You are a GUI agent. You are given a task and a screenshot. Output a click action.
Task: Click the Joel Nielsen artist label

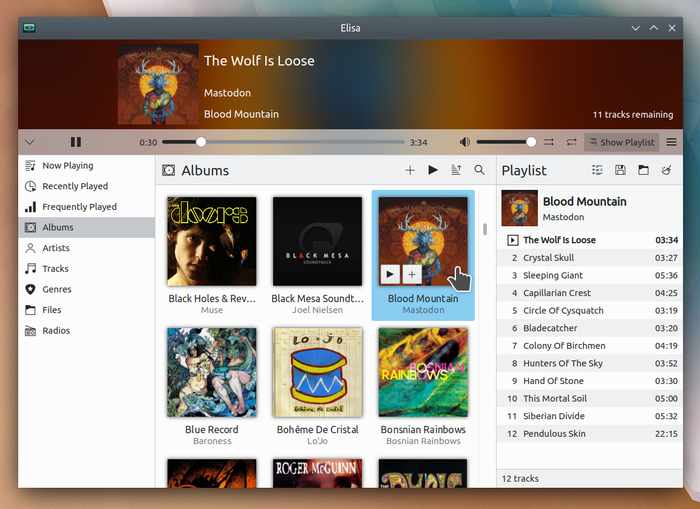(x=317, y=310)
